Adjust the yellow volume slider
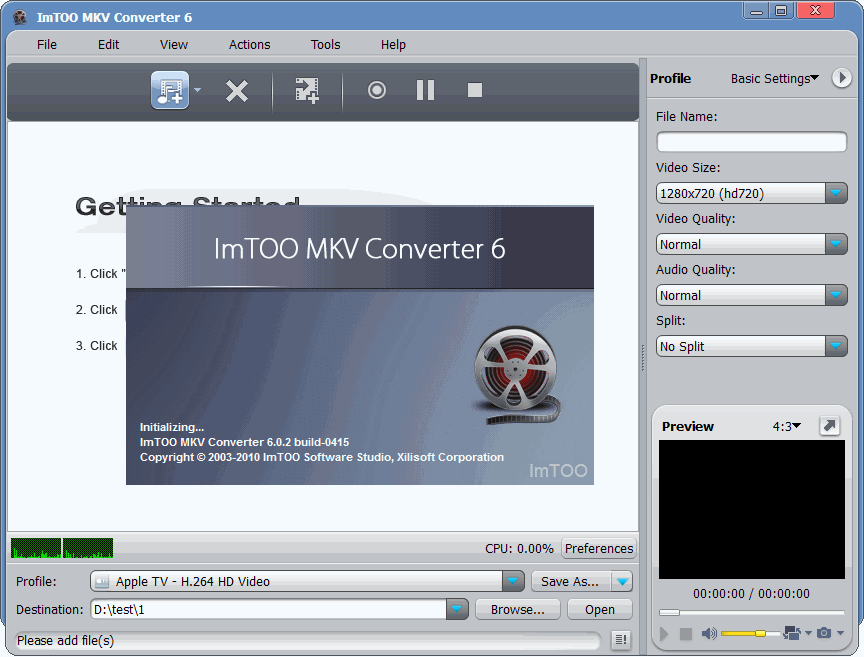This screenshot has height=657, width=864. 749,633
